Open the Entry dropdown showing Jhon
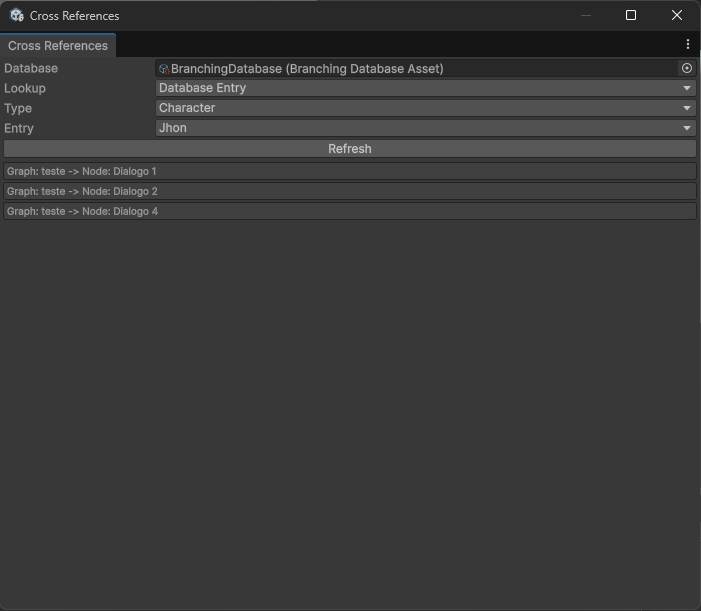 (426, 128)
